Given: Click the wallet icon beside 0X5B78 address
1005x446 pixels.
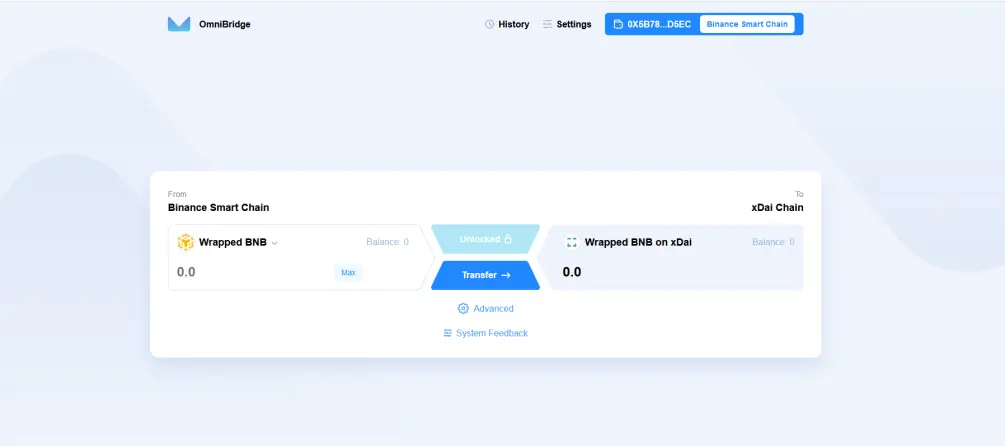Looking at the screenshot, I should (x=619, y=24).
